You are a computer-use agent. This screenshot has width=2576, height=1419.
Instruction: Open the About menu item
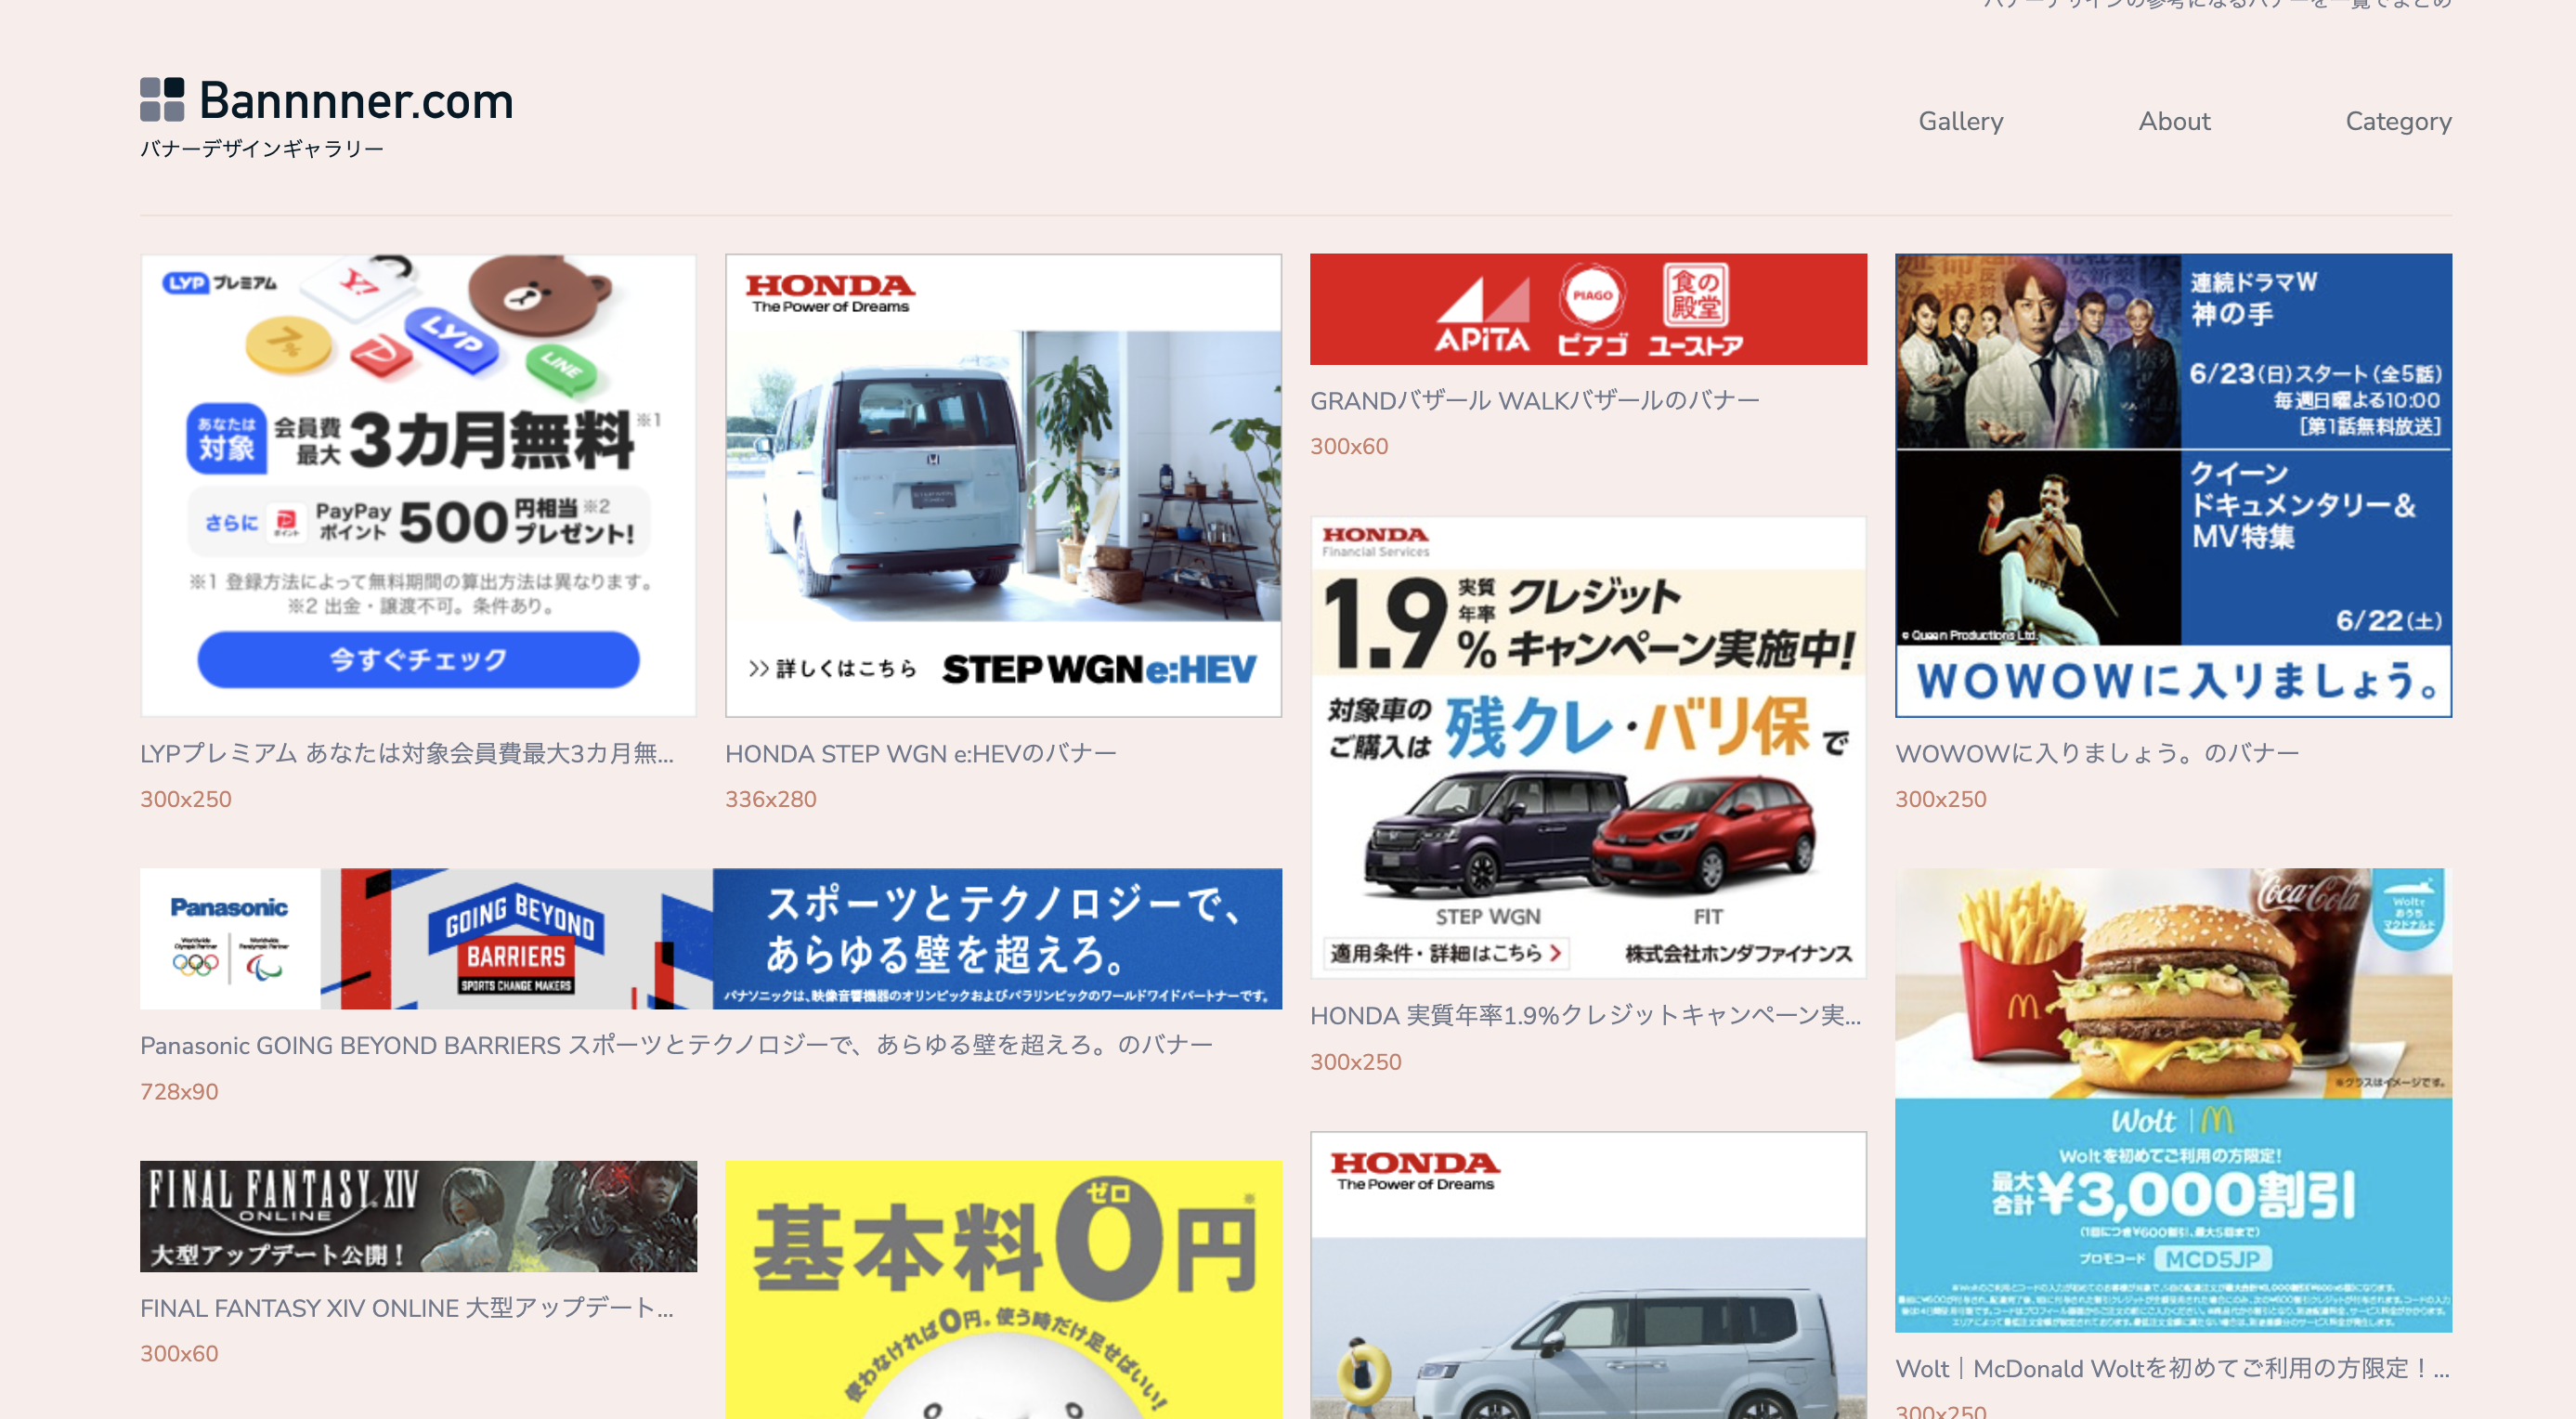(x=2174, y=121)
